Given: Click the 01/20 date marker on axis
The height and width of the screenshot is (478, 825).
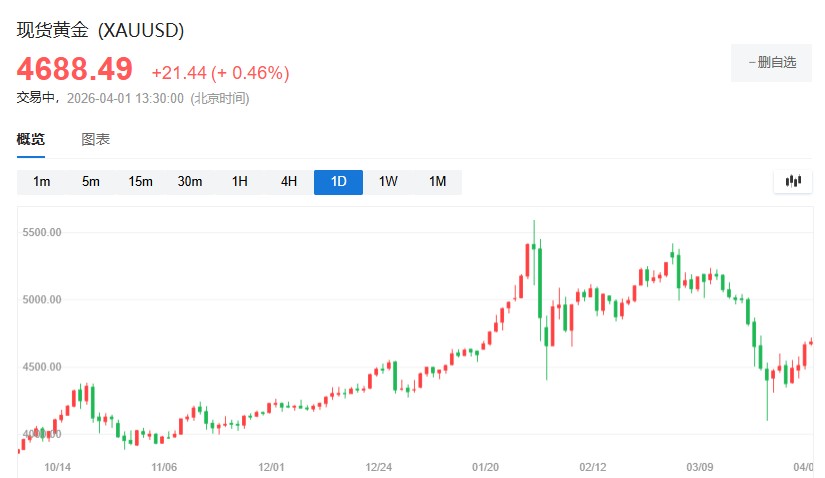Looking at the screenshot, I should (x=486, y=466).
